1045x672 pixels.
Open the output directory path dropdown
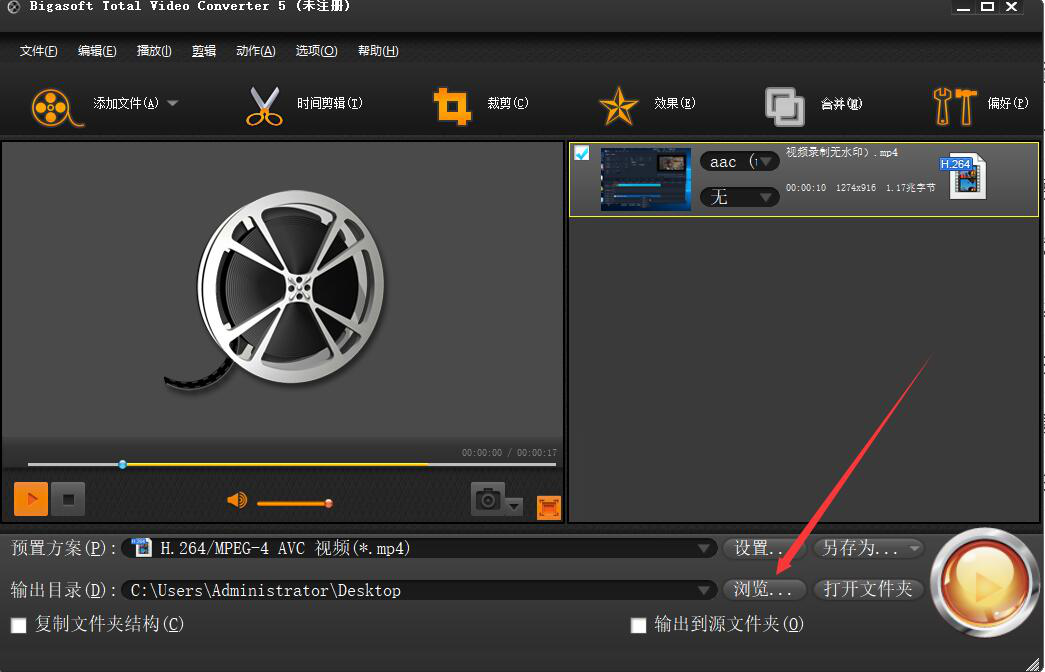pyautogui.click(x=419, y=590)
